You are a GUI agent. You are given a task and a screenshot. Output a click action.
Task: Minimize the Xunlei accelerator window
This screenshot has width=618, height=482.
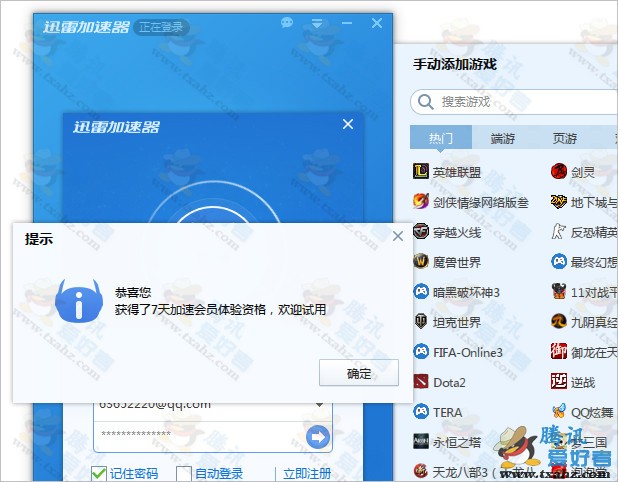347,23
